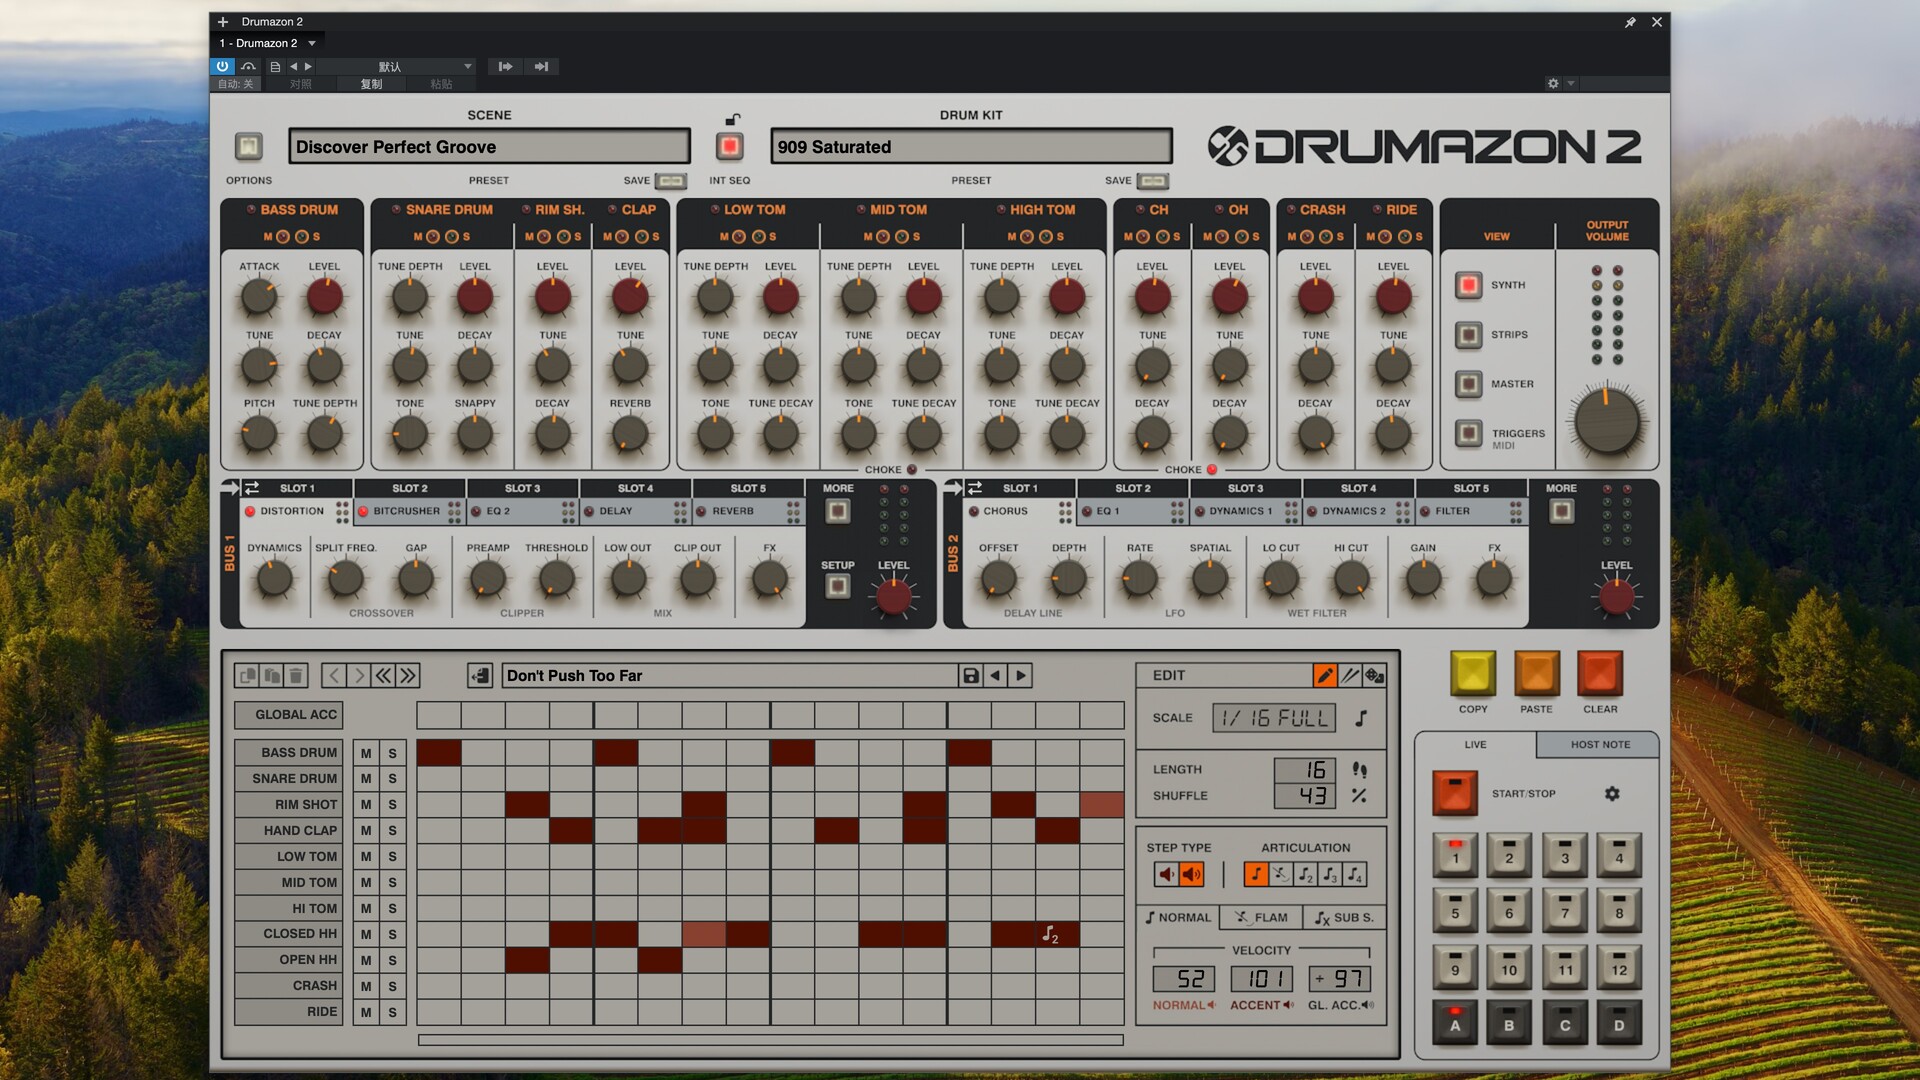
Task: Click the double left arrow shift icon
Action: click(x=383, y=676)
